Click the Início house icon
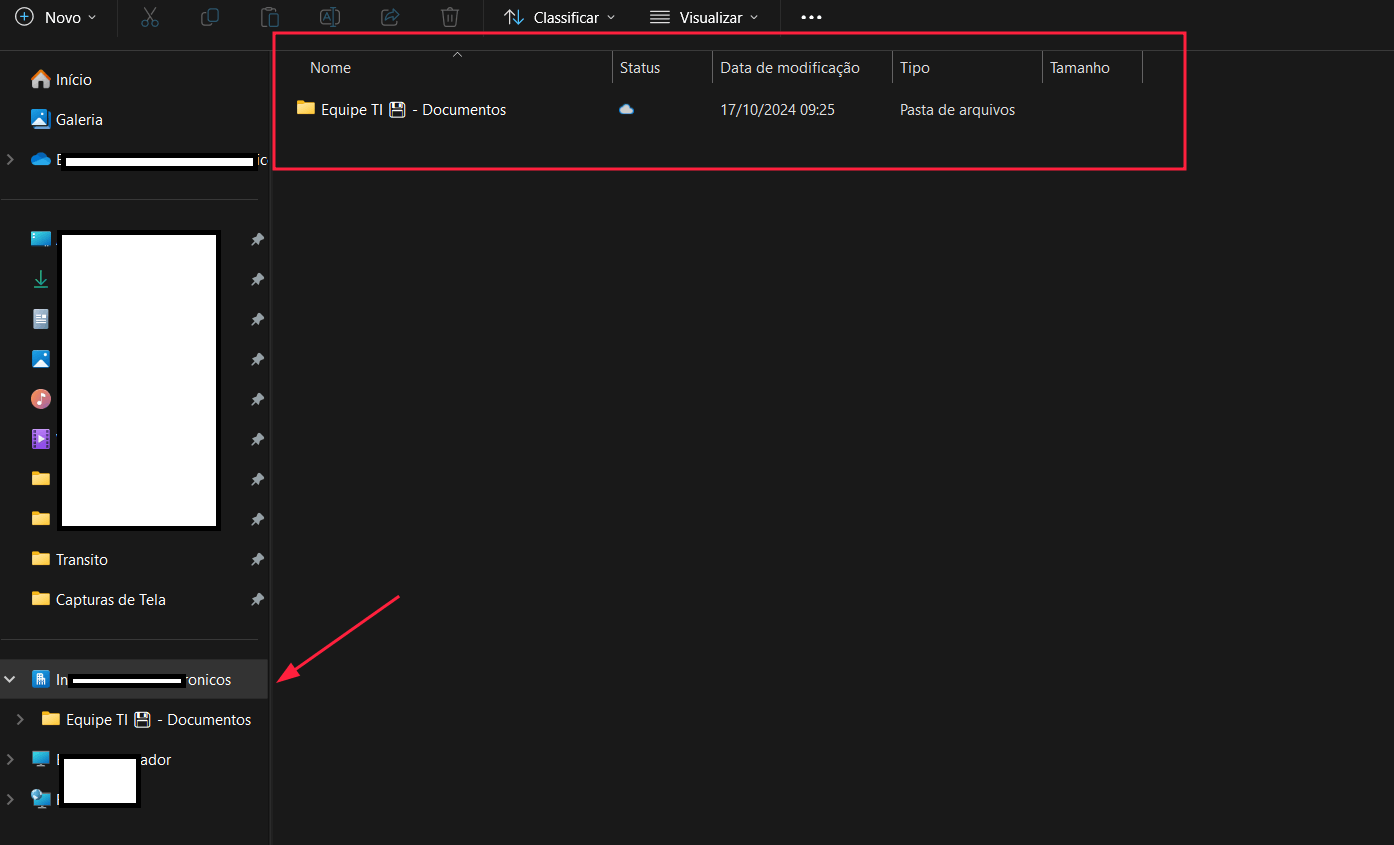 tap(41, 79)
